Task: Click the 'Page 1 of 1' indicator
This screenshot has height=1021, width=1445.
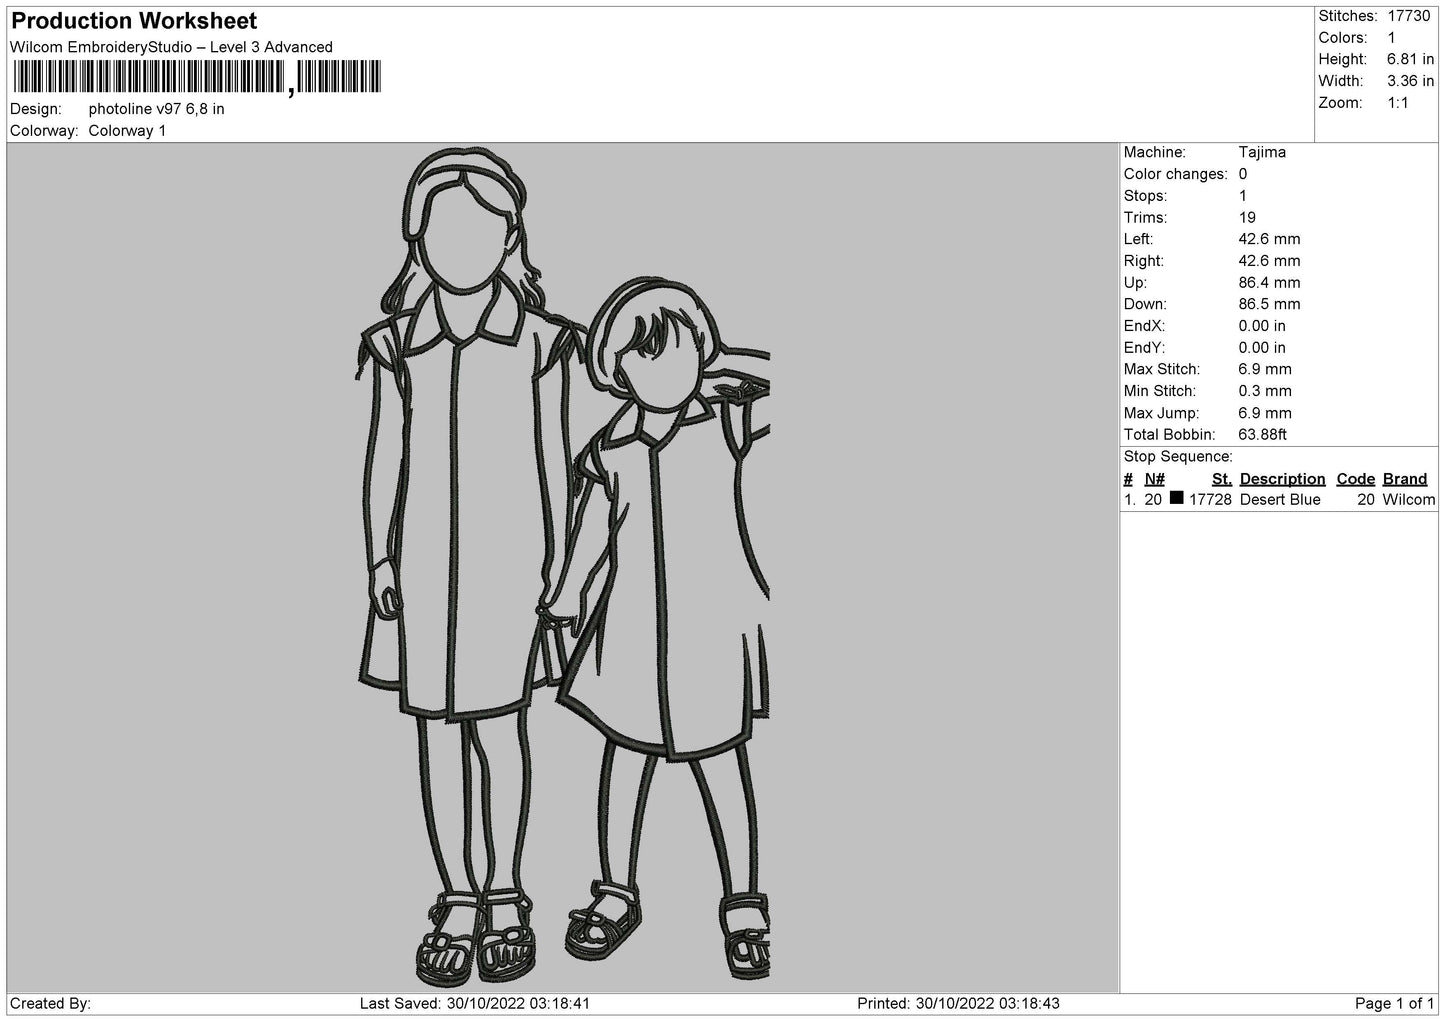Action: [x=1394, y=1003]
